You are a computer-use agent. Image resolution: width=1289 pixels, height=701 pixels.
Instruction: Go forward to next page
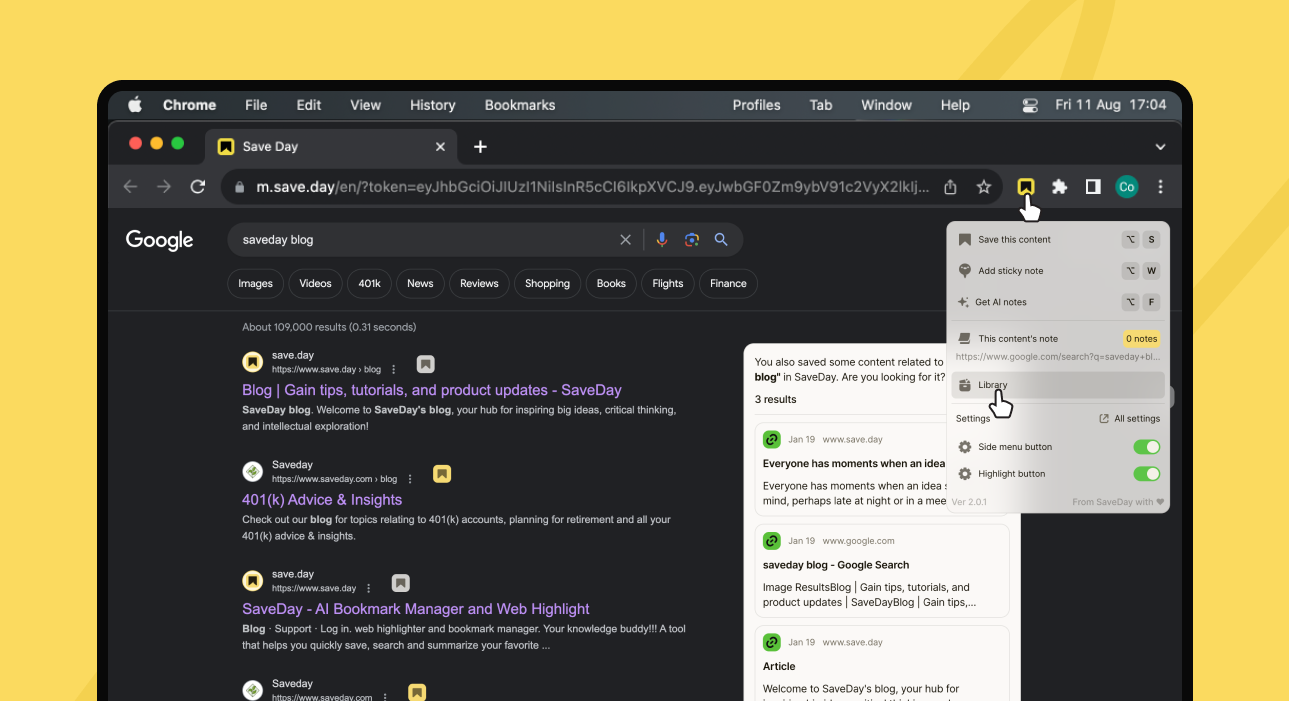tap(164, 187)
